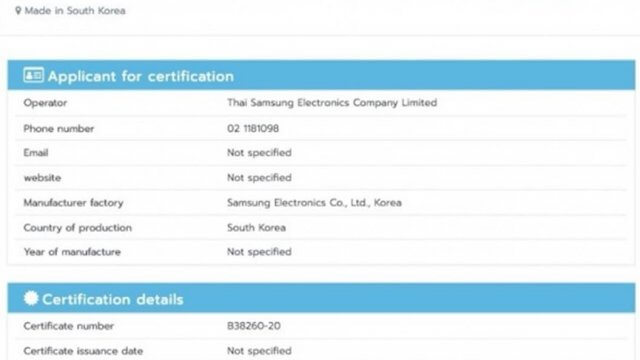
Task: Select 'Samsung Electronics Co., Ltd., Korea' value
Action: coord(314,203)
